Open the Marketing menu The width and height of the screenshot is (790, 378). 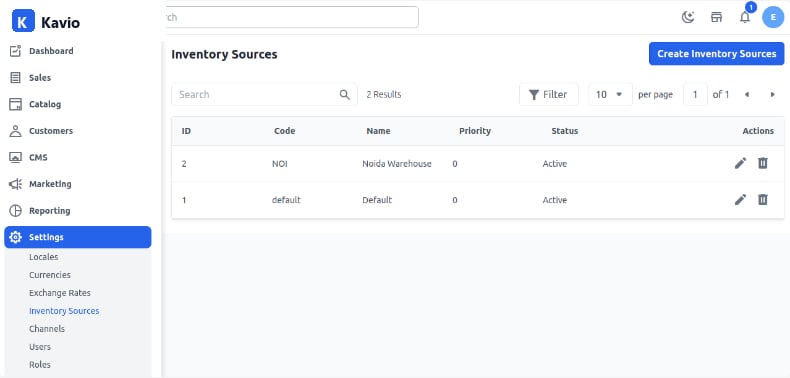pyautogui.click(x=78, y=184)
